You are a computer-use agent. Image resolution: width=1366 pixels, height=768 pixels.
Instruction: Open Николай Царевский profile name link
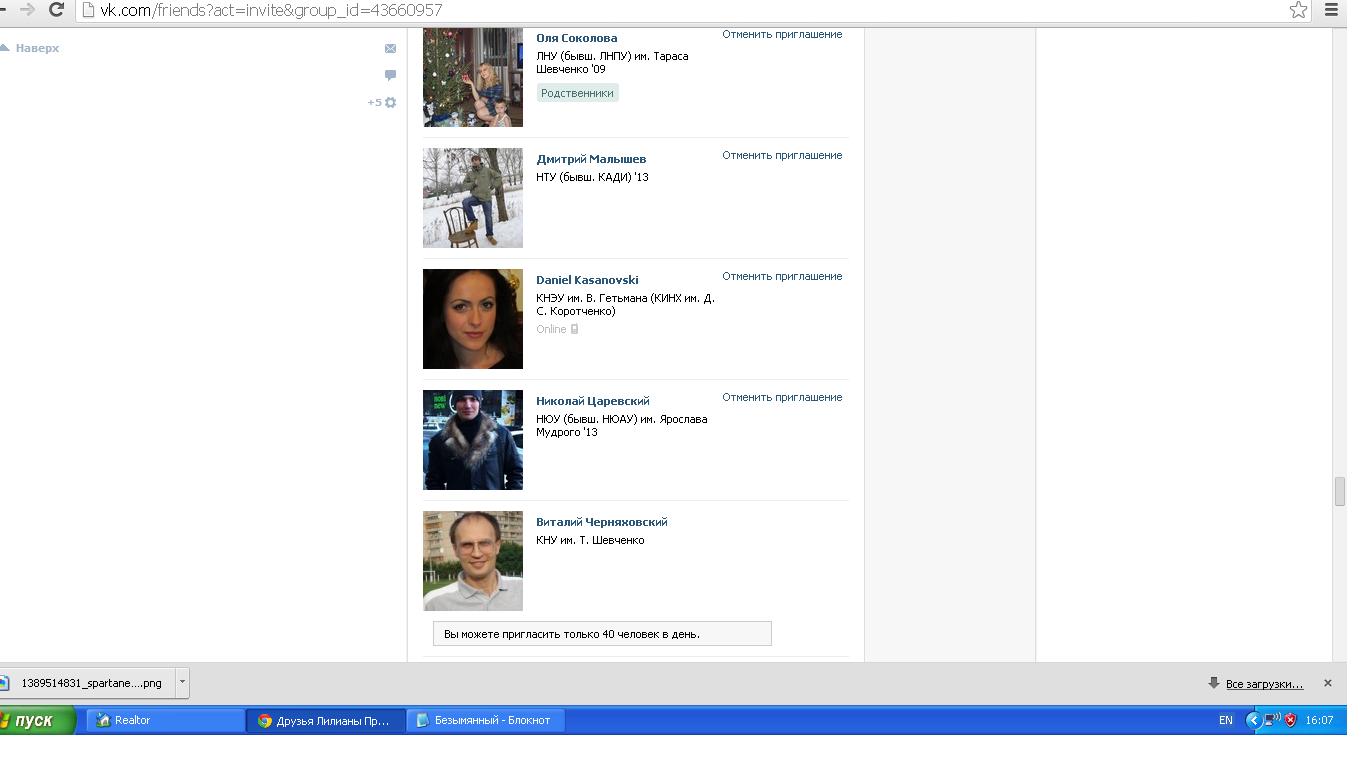593,401
